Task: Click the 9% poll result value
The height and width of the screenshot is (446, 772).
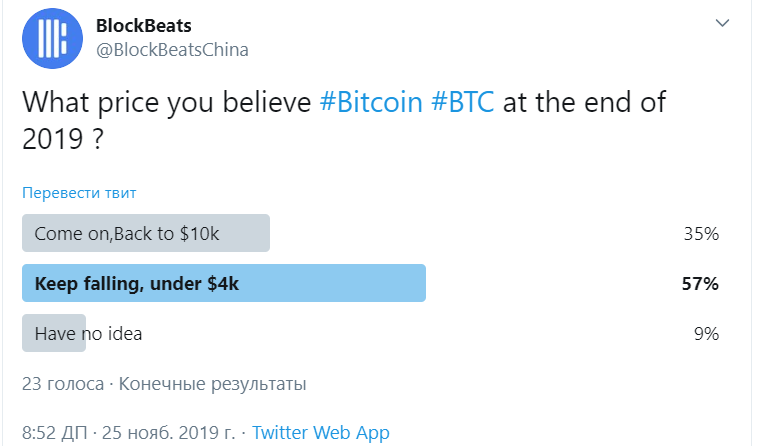Action: pos(707,334)
